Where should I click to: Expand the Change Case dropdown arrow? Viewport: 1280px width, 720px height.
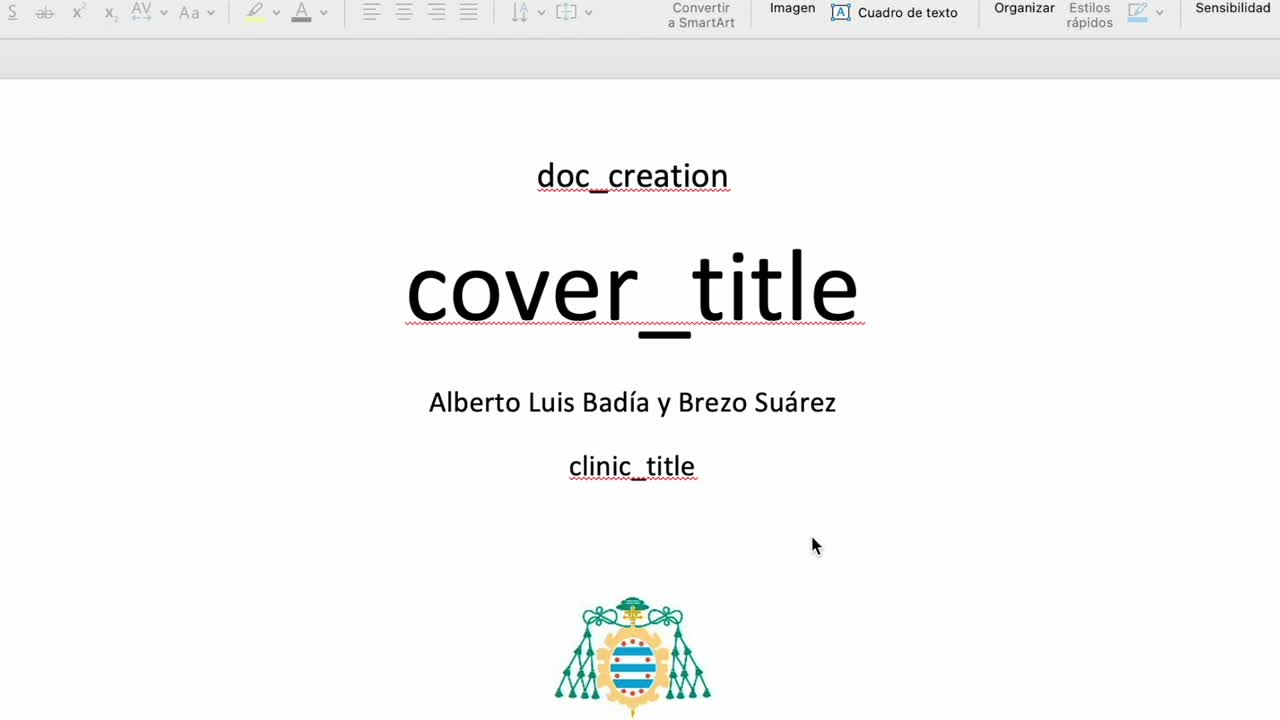(x=210, y=13)
